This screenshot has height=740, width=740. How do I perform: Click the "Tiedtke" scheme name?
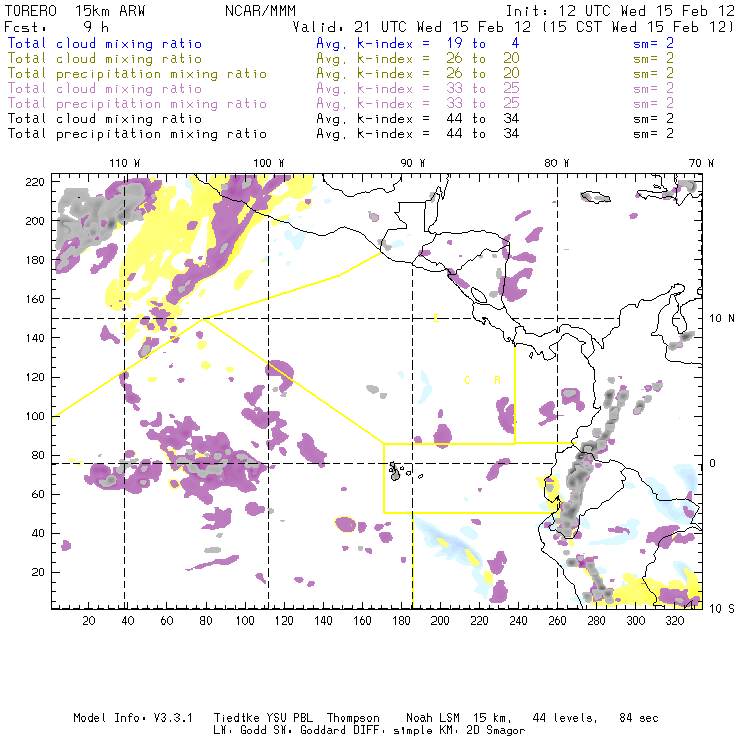tap(236, 718)
